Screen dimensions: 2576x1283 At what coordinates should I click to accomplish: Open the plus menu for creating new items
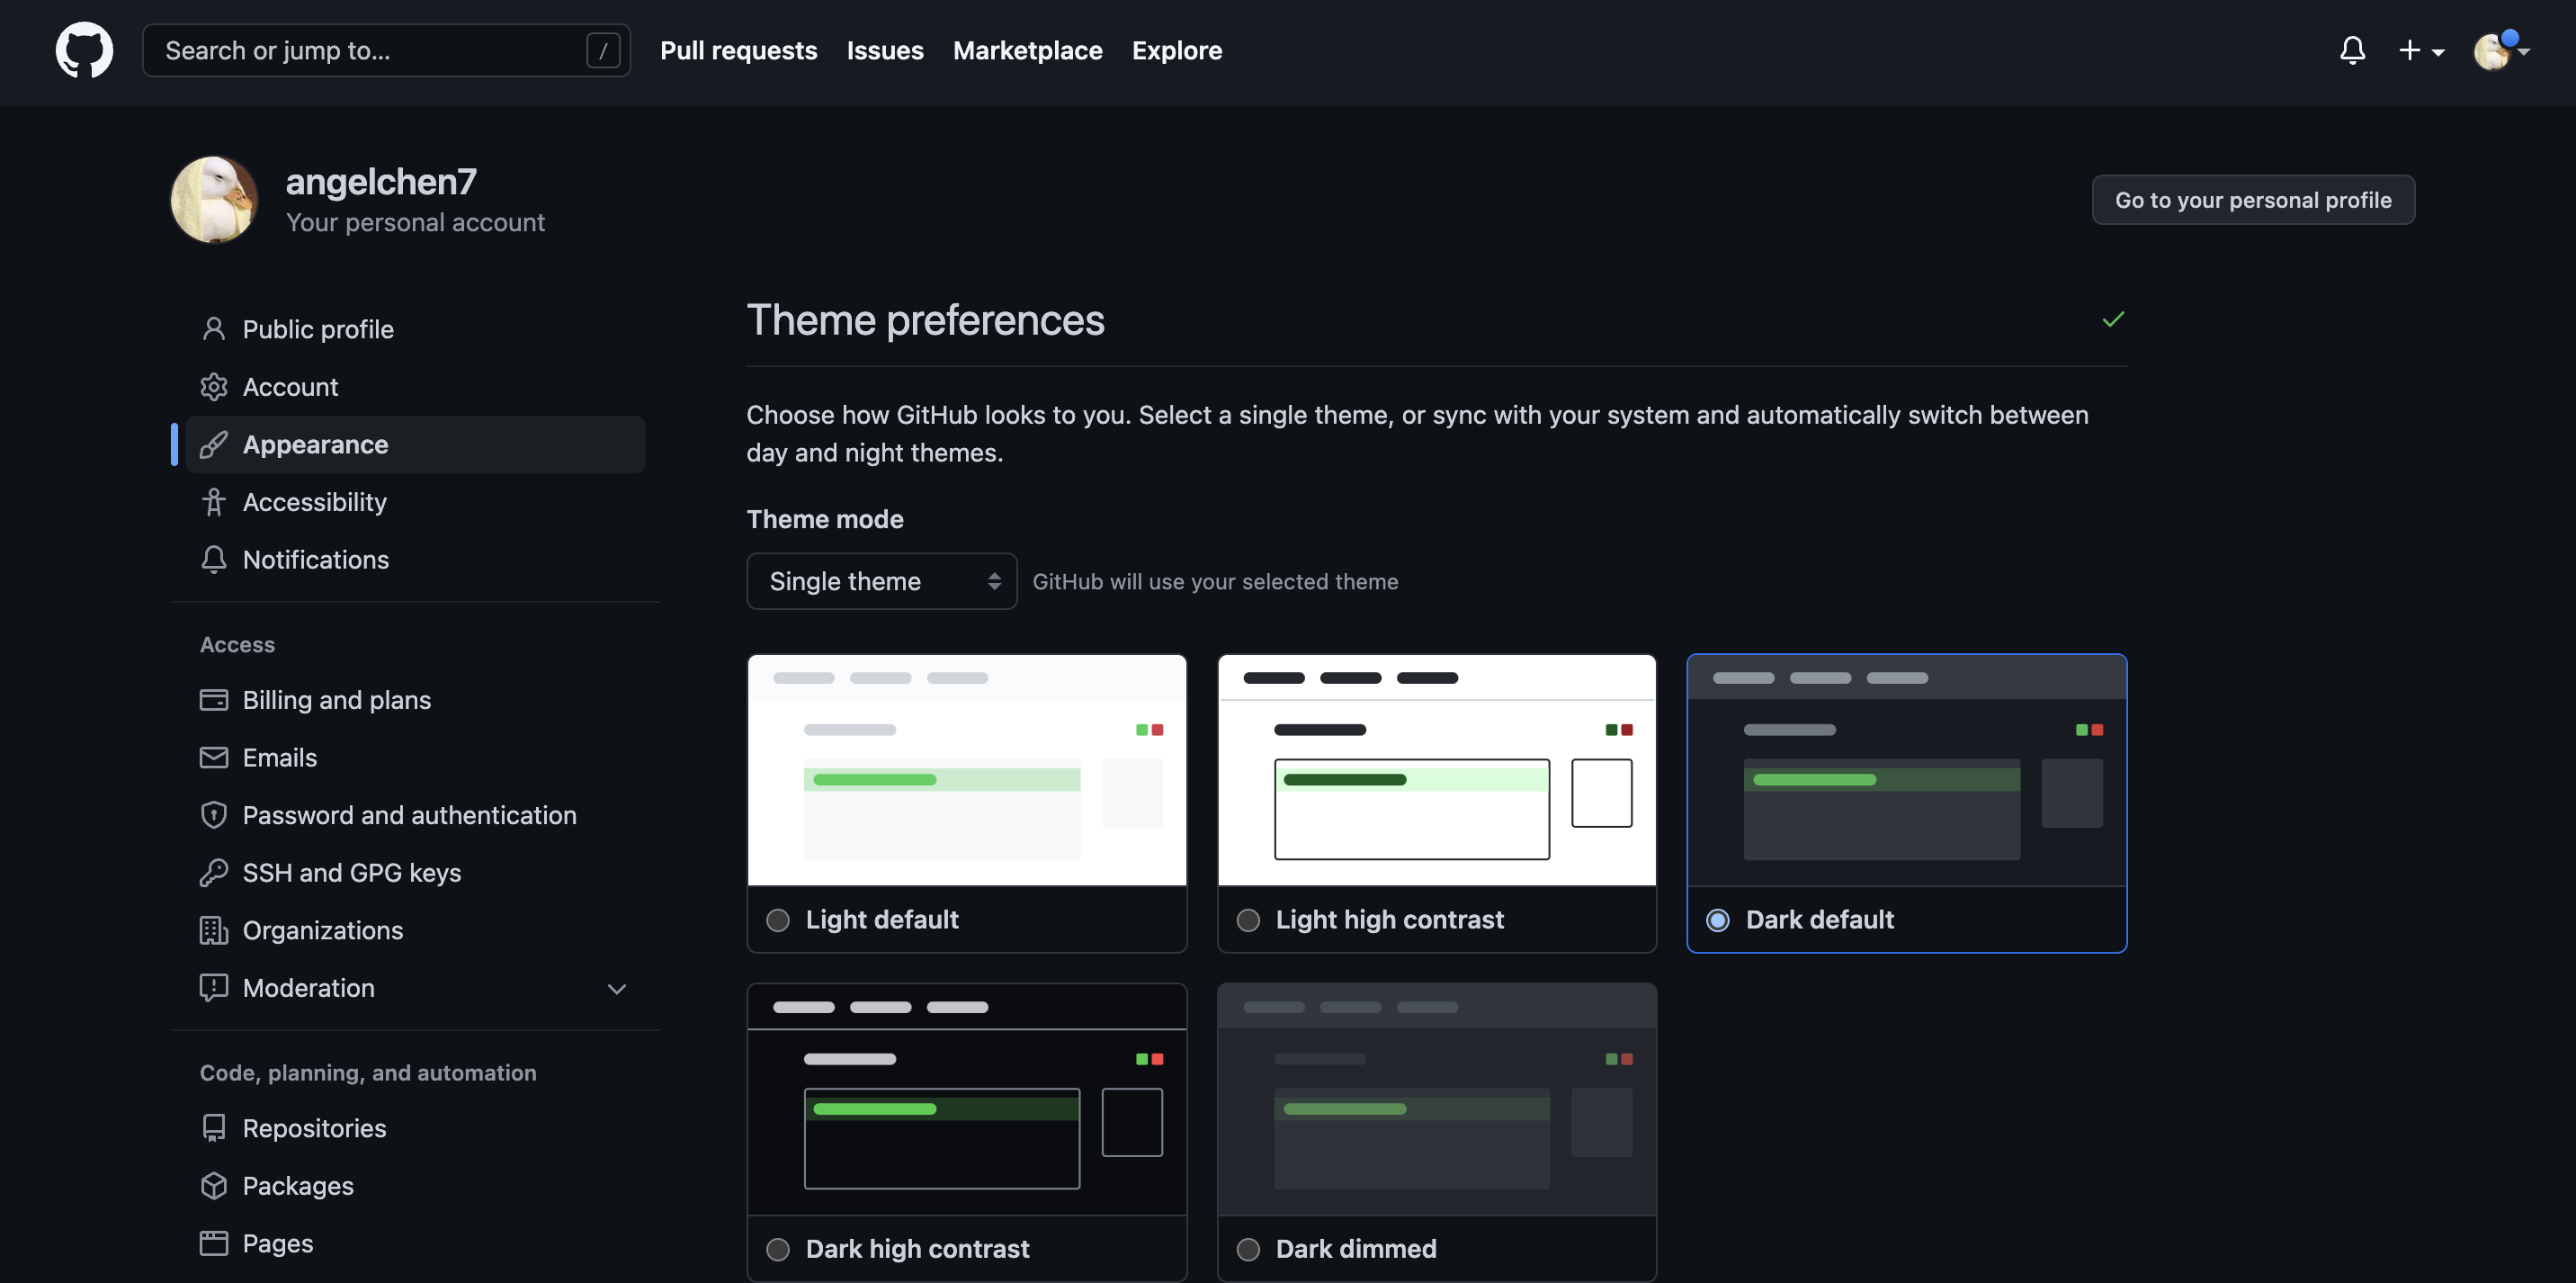(2420, 50)
